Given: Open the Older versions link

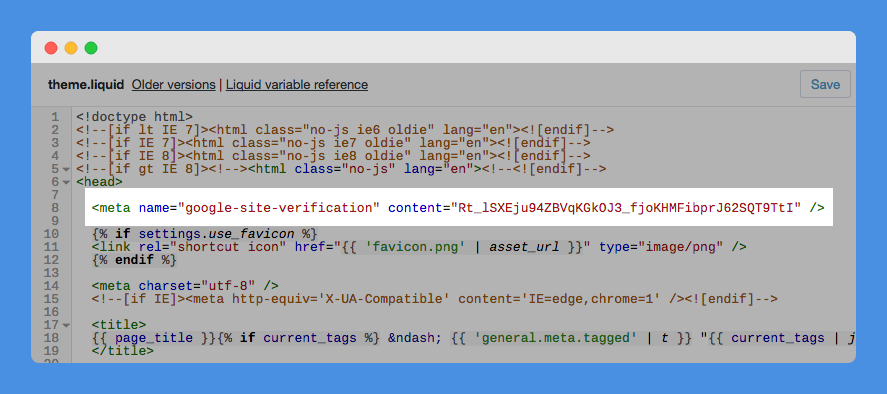Looking at the screenshot, I should coord(174,85).
